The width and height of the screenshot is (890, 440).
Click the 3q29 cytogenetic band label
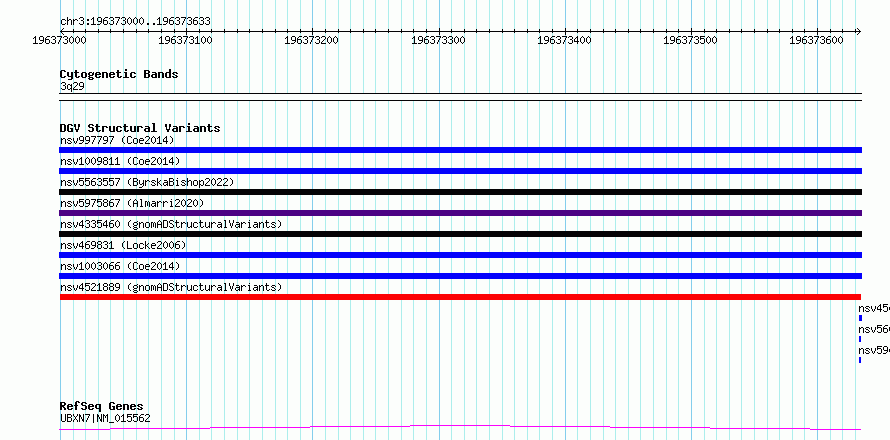(x=72, y=87)
